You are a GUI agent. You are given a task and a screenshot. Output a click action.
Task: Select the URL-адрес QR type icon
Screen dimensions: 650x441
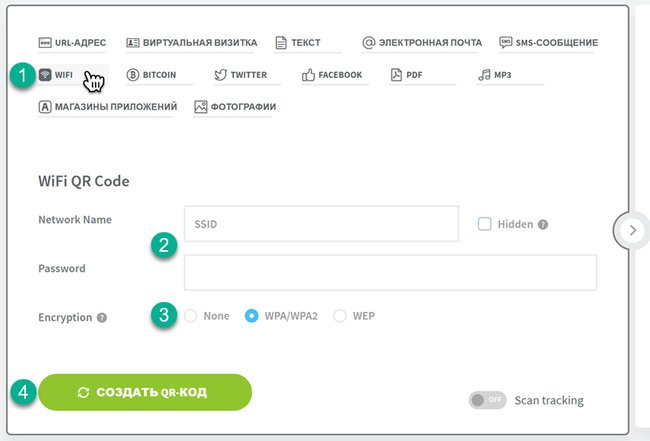[45, 42]
